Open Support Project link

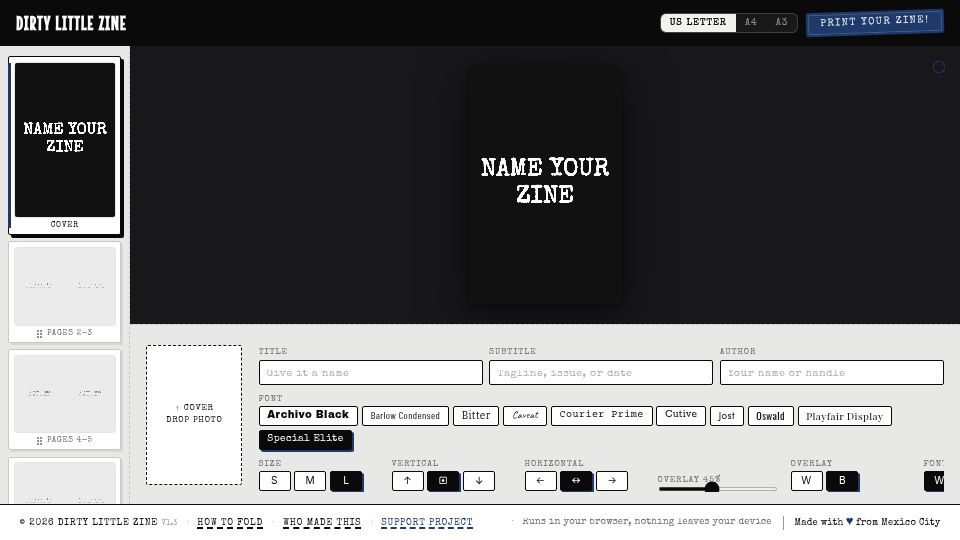[427, 522]
